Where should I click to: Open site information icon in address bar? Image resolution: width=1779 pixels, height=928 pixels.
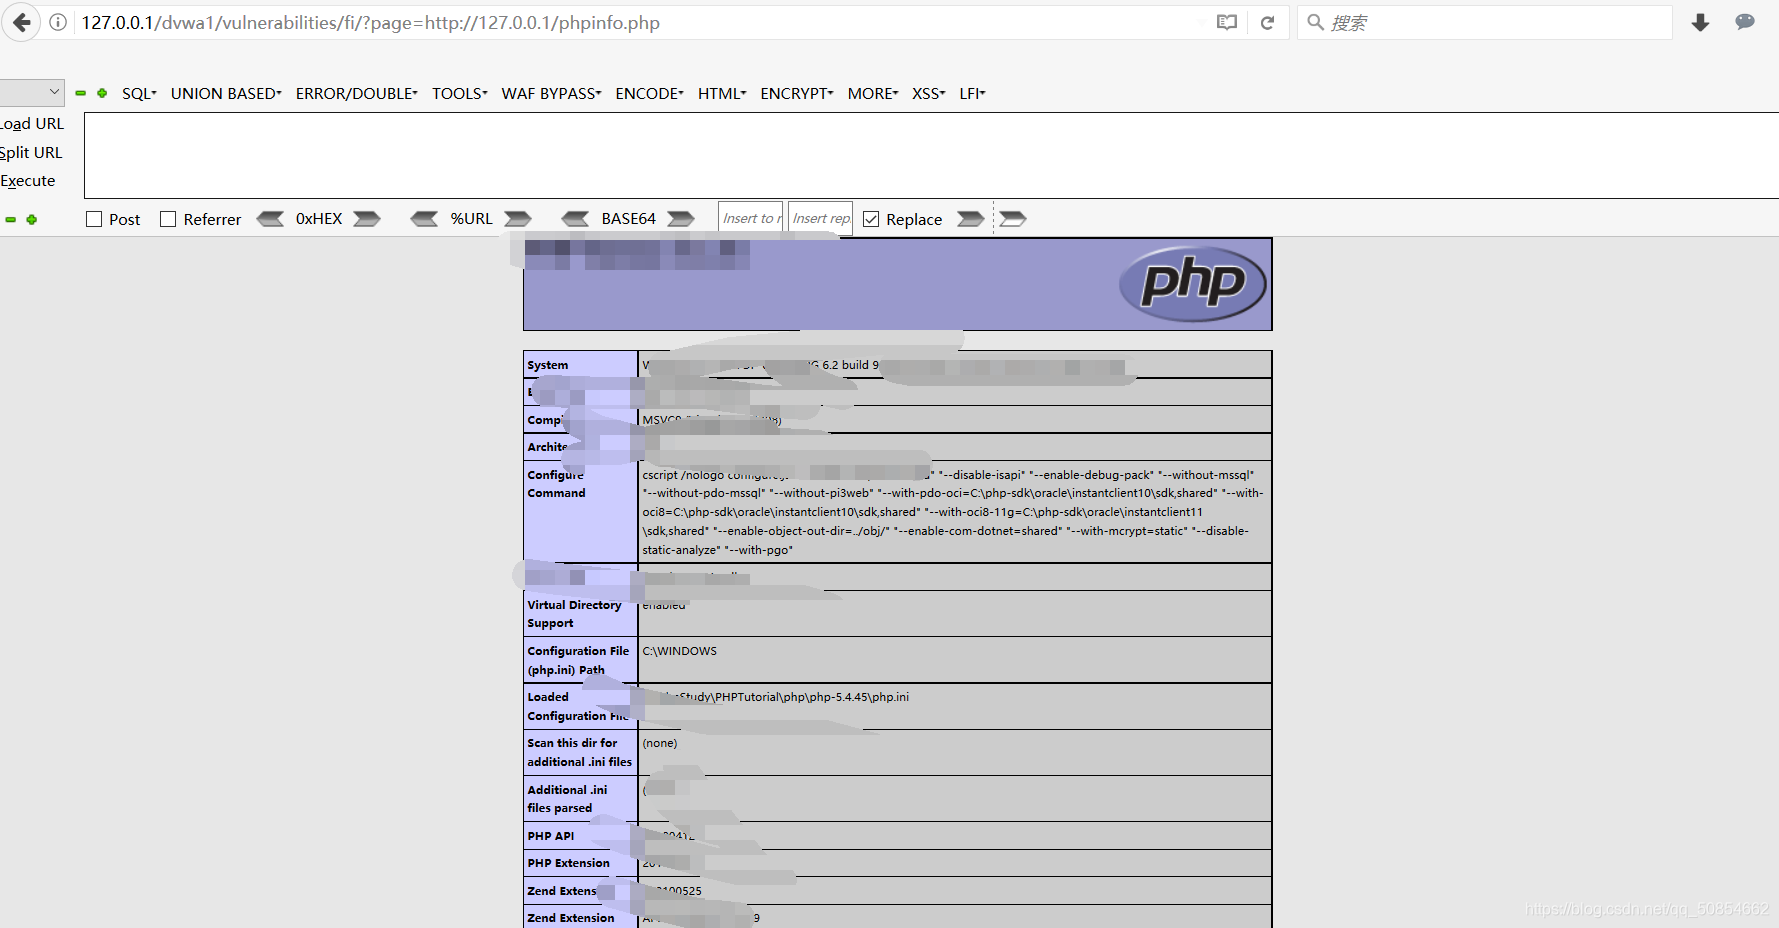click(58, 22)
